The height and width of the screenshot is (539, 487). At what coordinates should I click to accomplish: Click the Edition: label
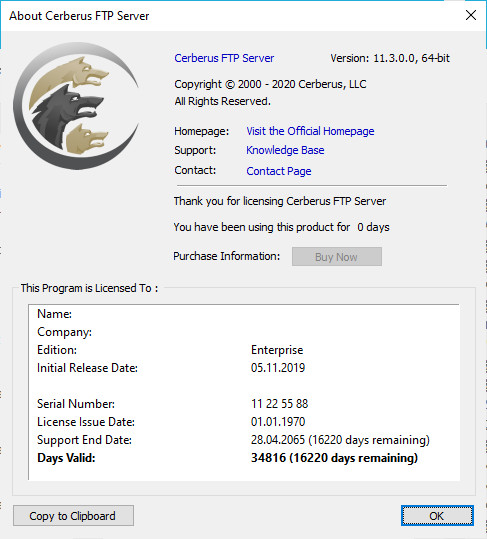coord(57,350)
